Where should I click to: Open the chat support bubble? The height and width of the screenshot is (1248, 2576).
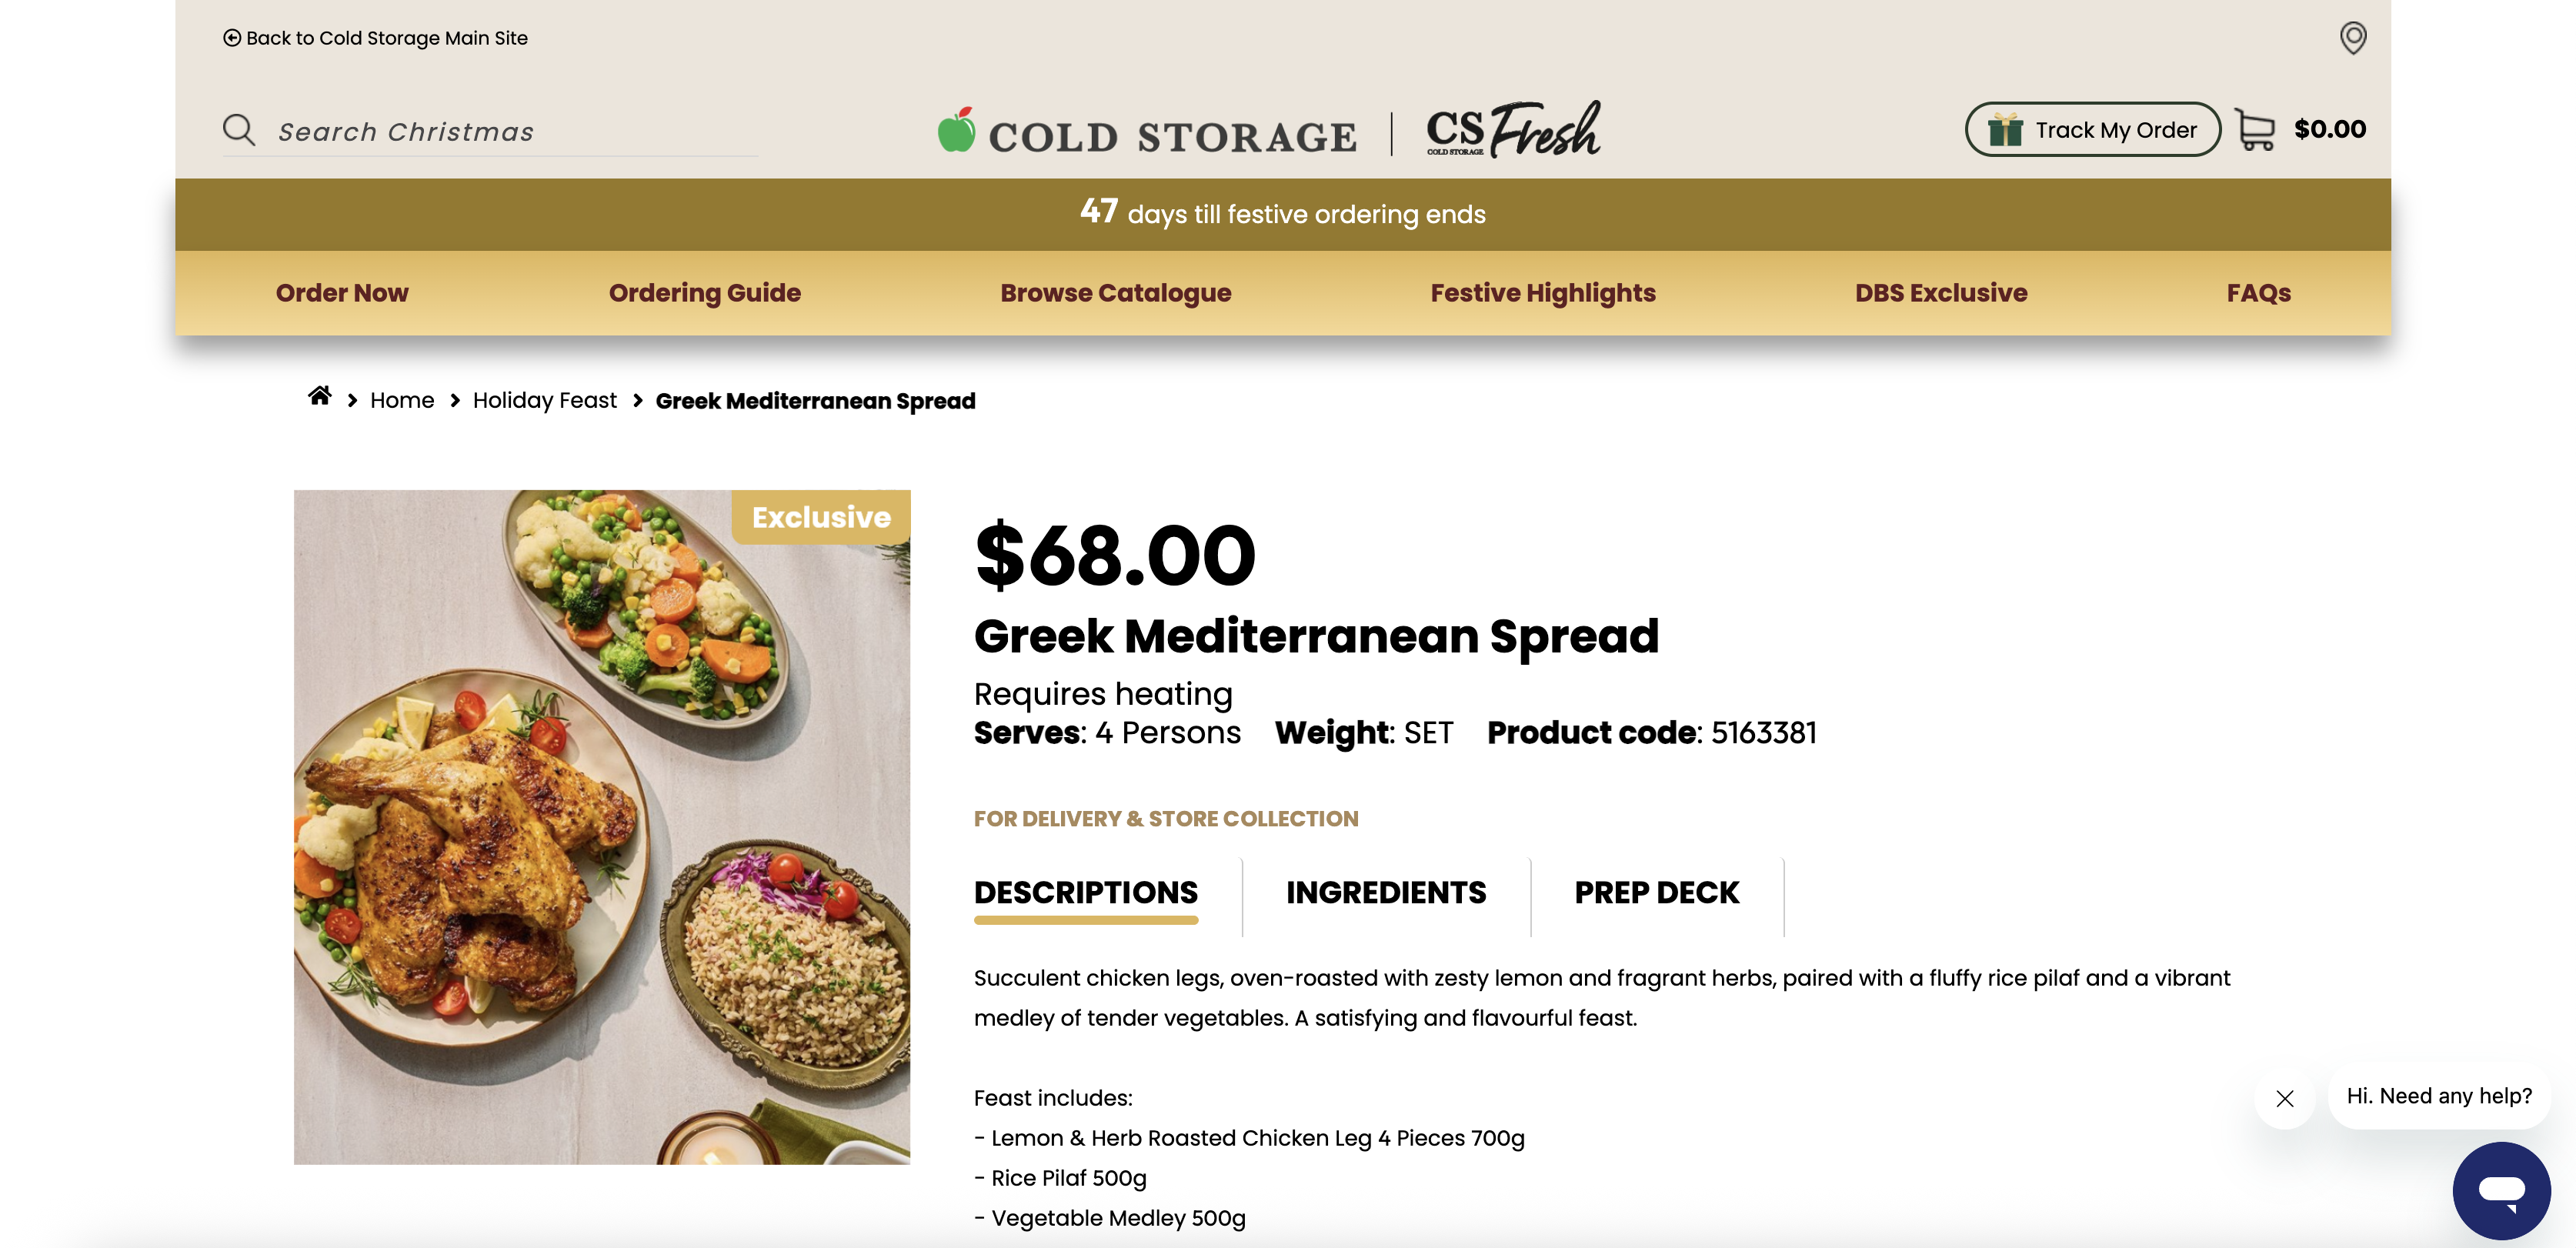click(2500, 1190)
